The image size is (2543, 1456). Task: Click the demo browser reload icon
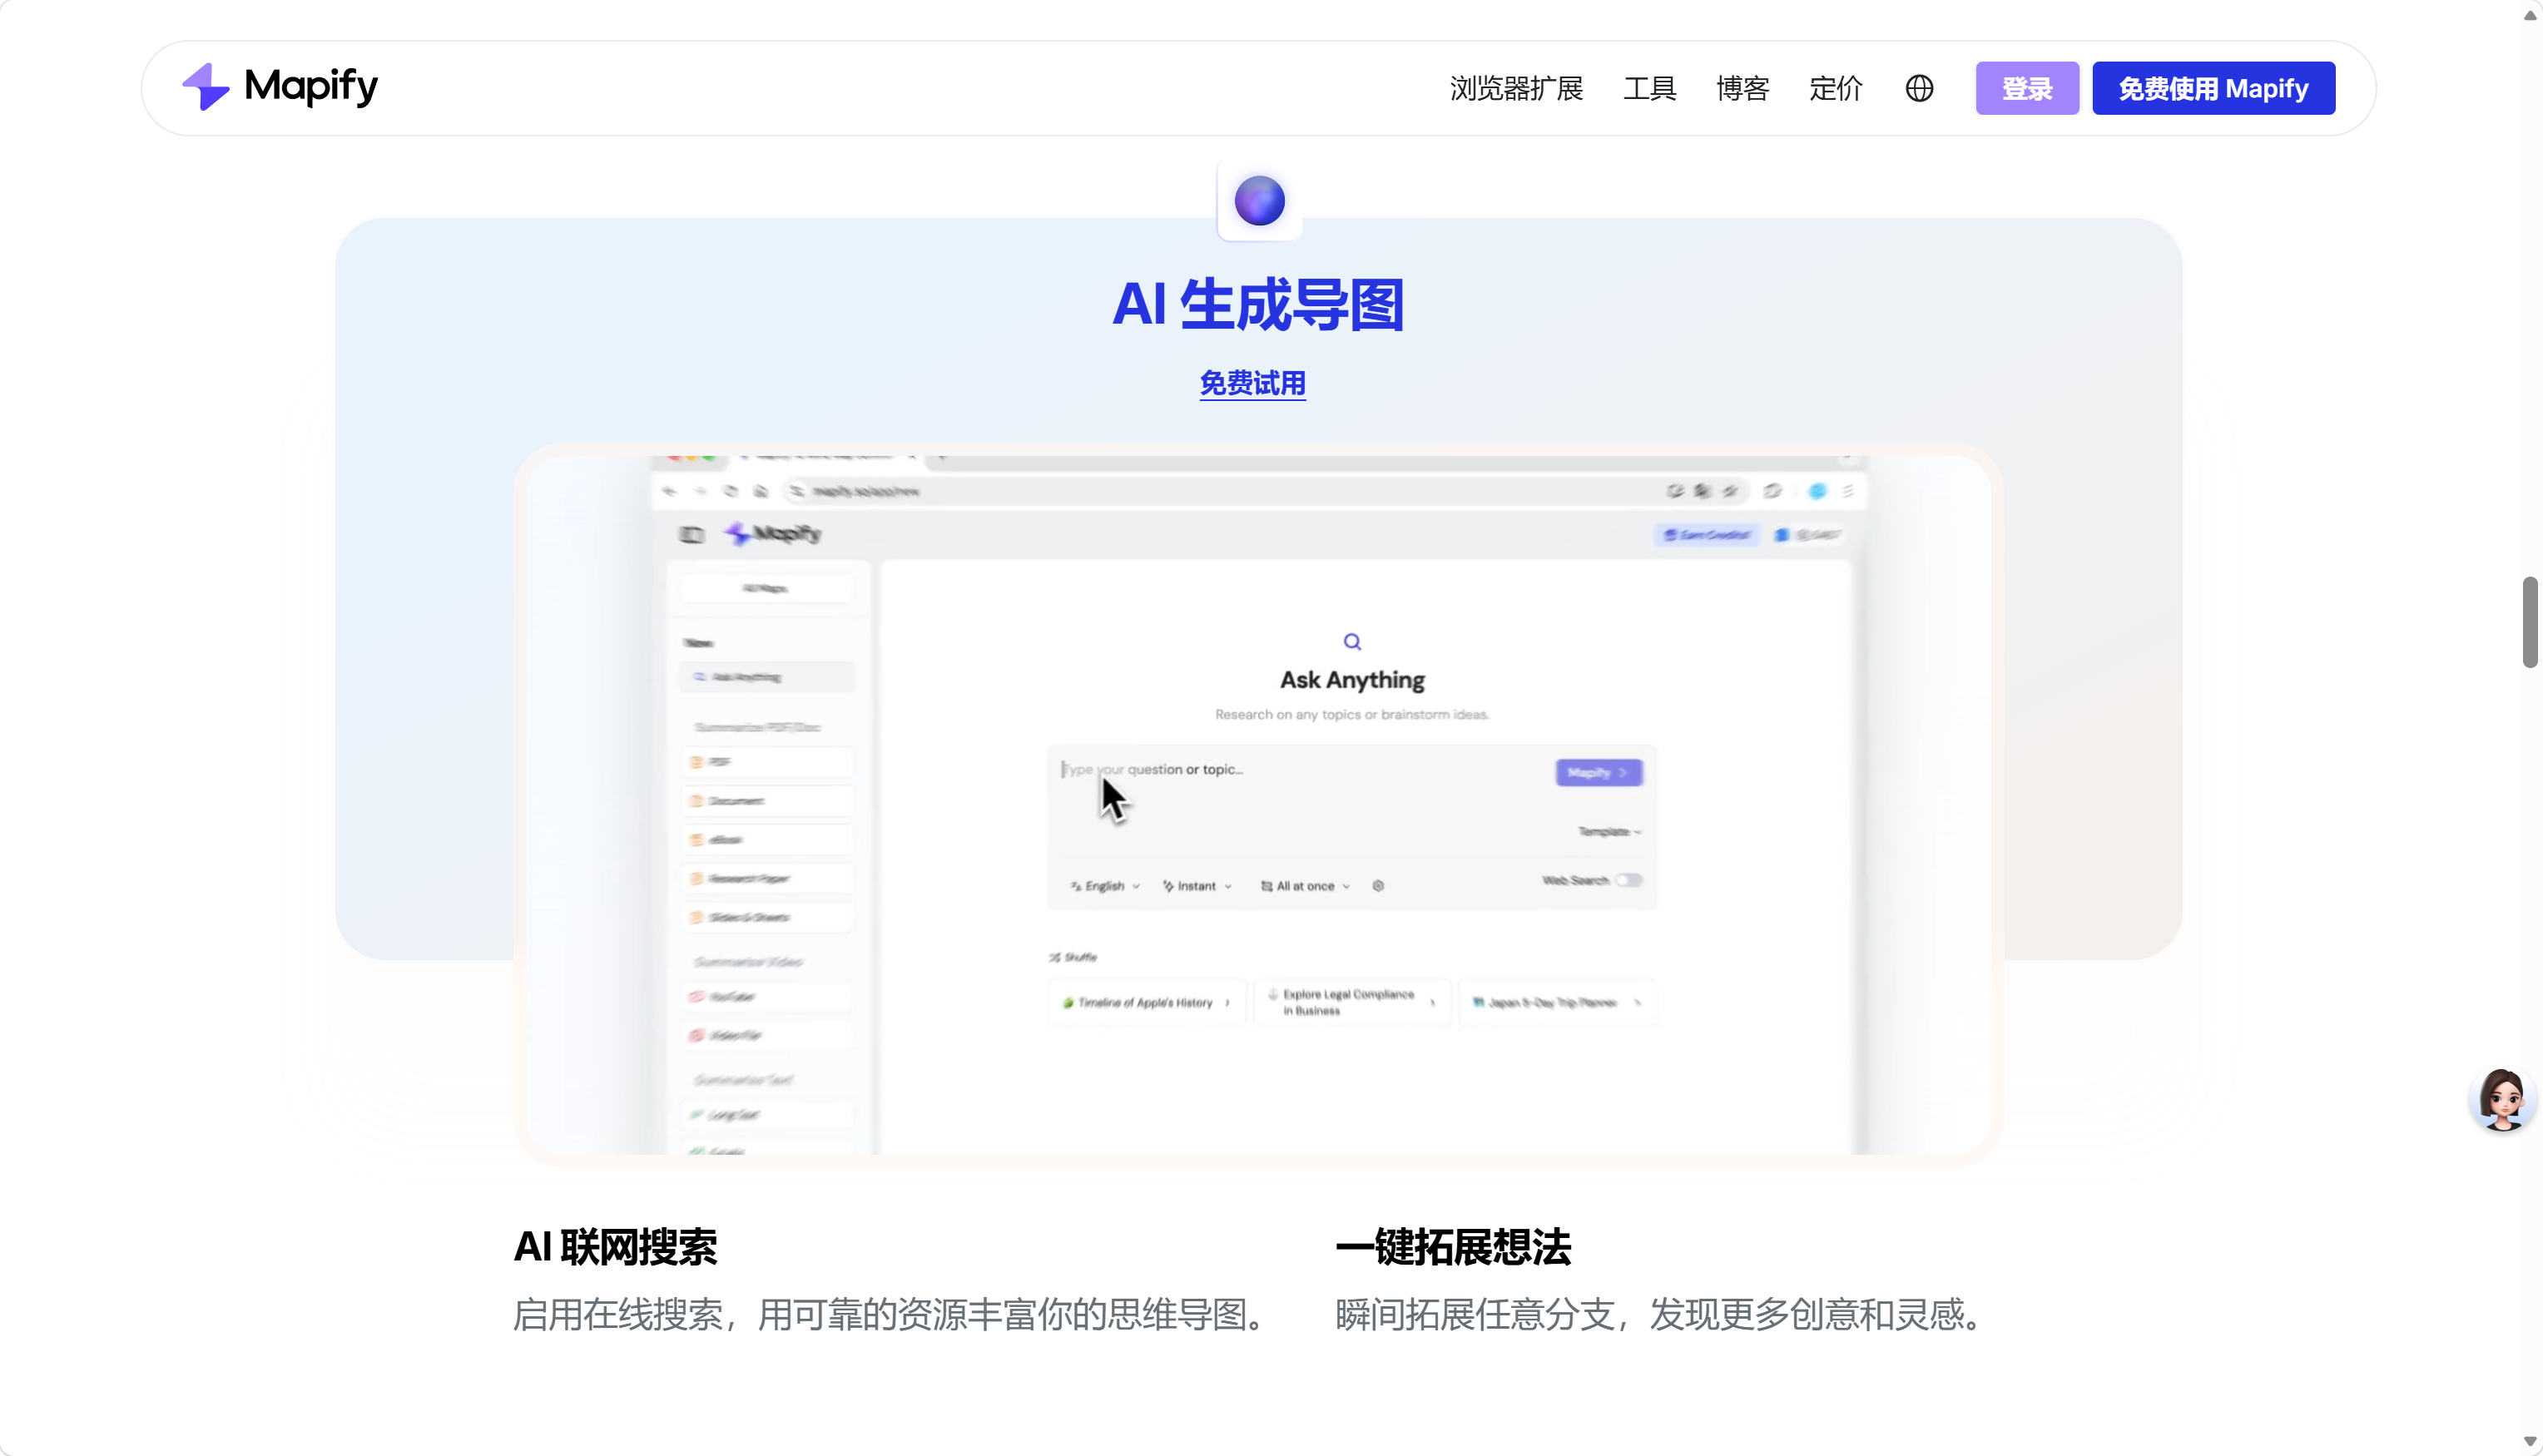click(730, 491)
